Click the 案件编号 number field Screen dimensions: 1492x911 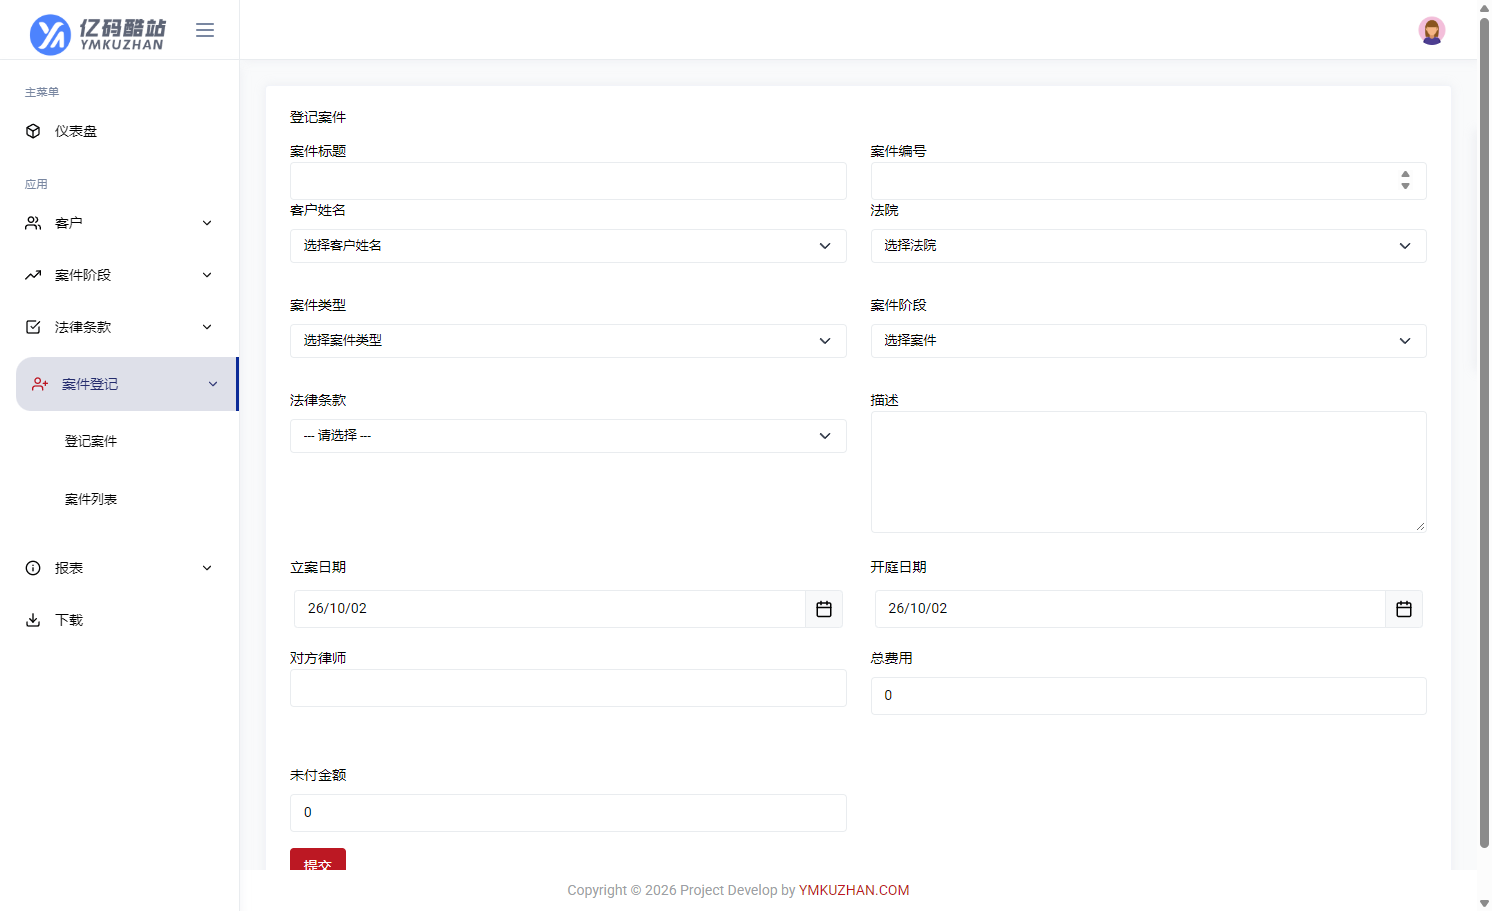click(1148, 181)
